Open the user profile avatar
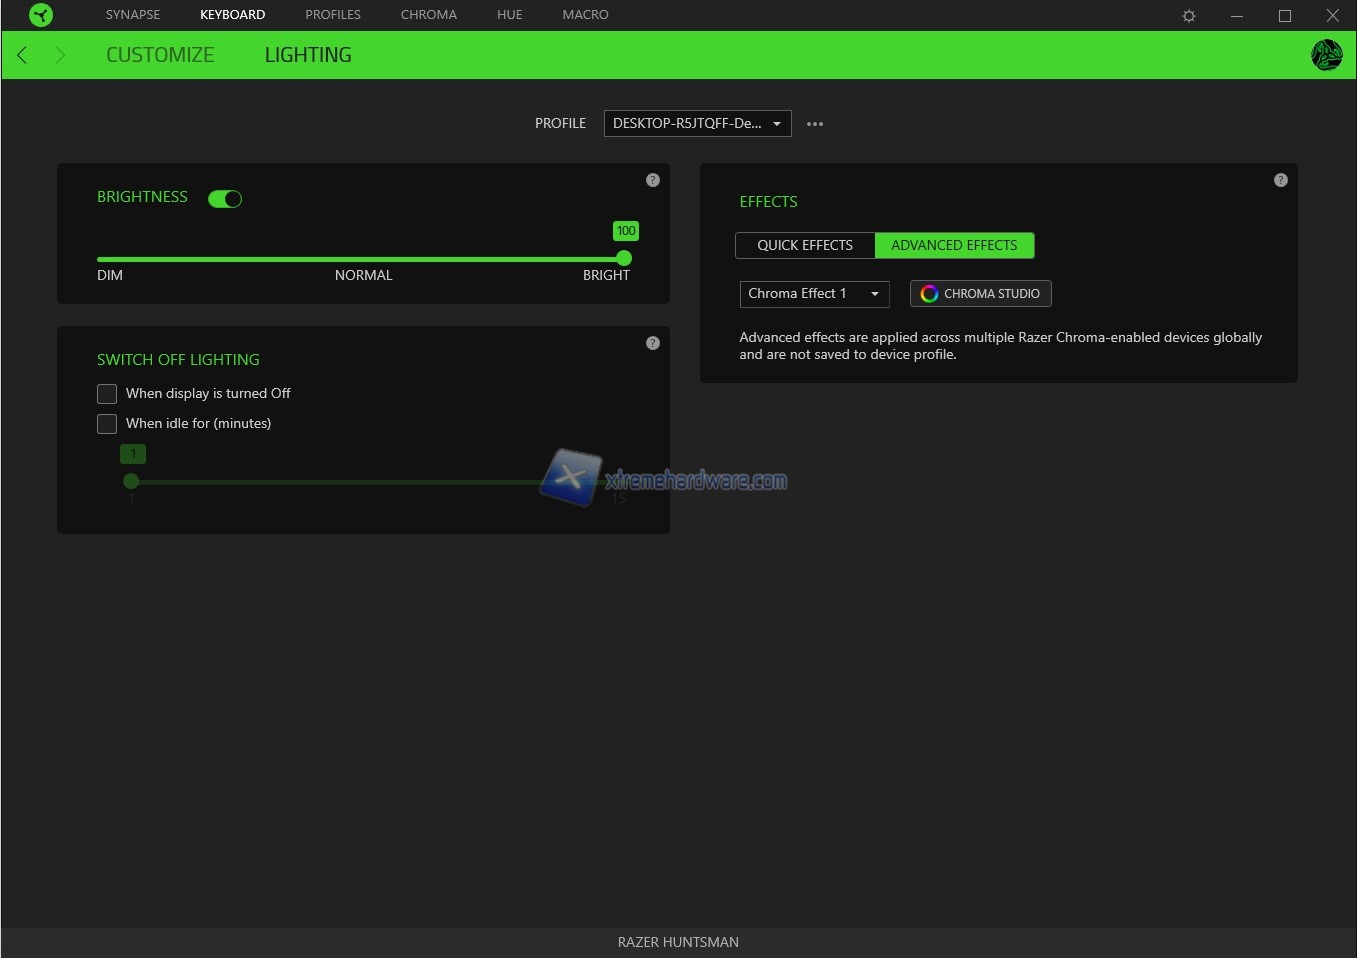Screen dimensions: 1357x958 click(1326, 55)
